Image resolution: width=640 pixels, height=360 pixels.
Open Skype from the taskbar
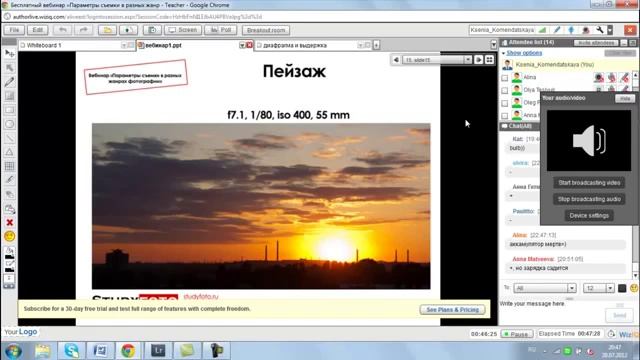[71, 351]
